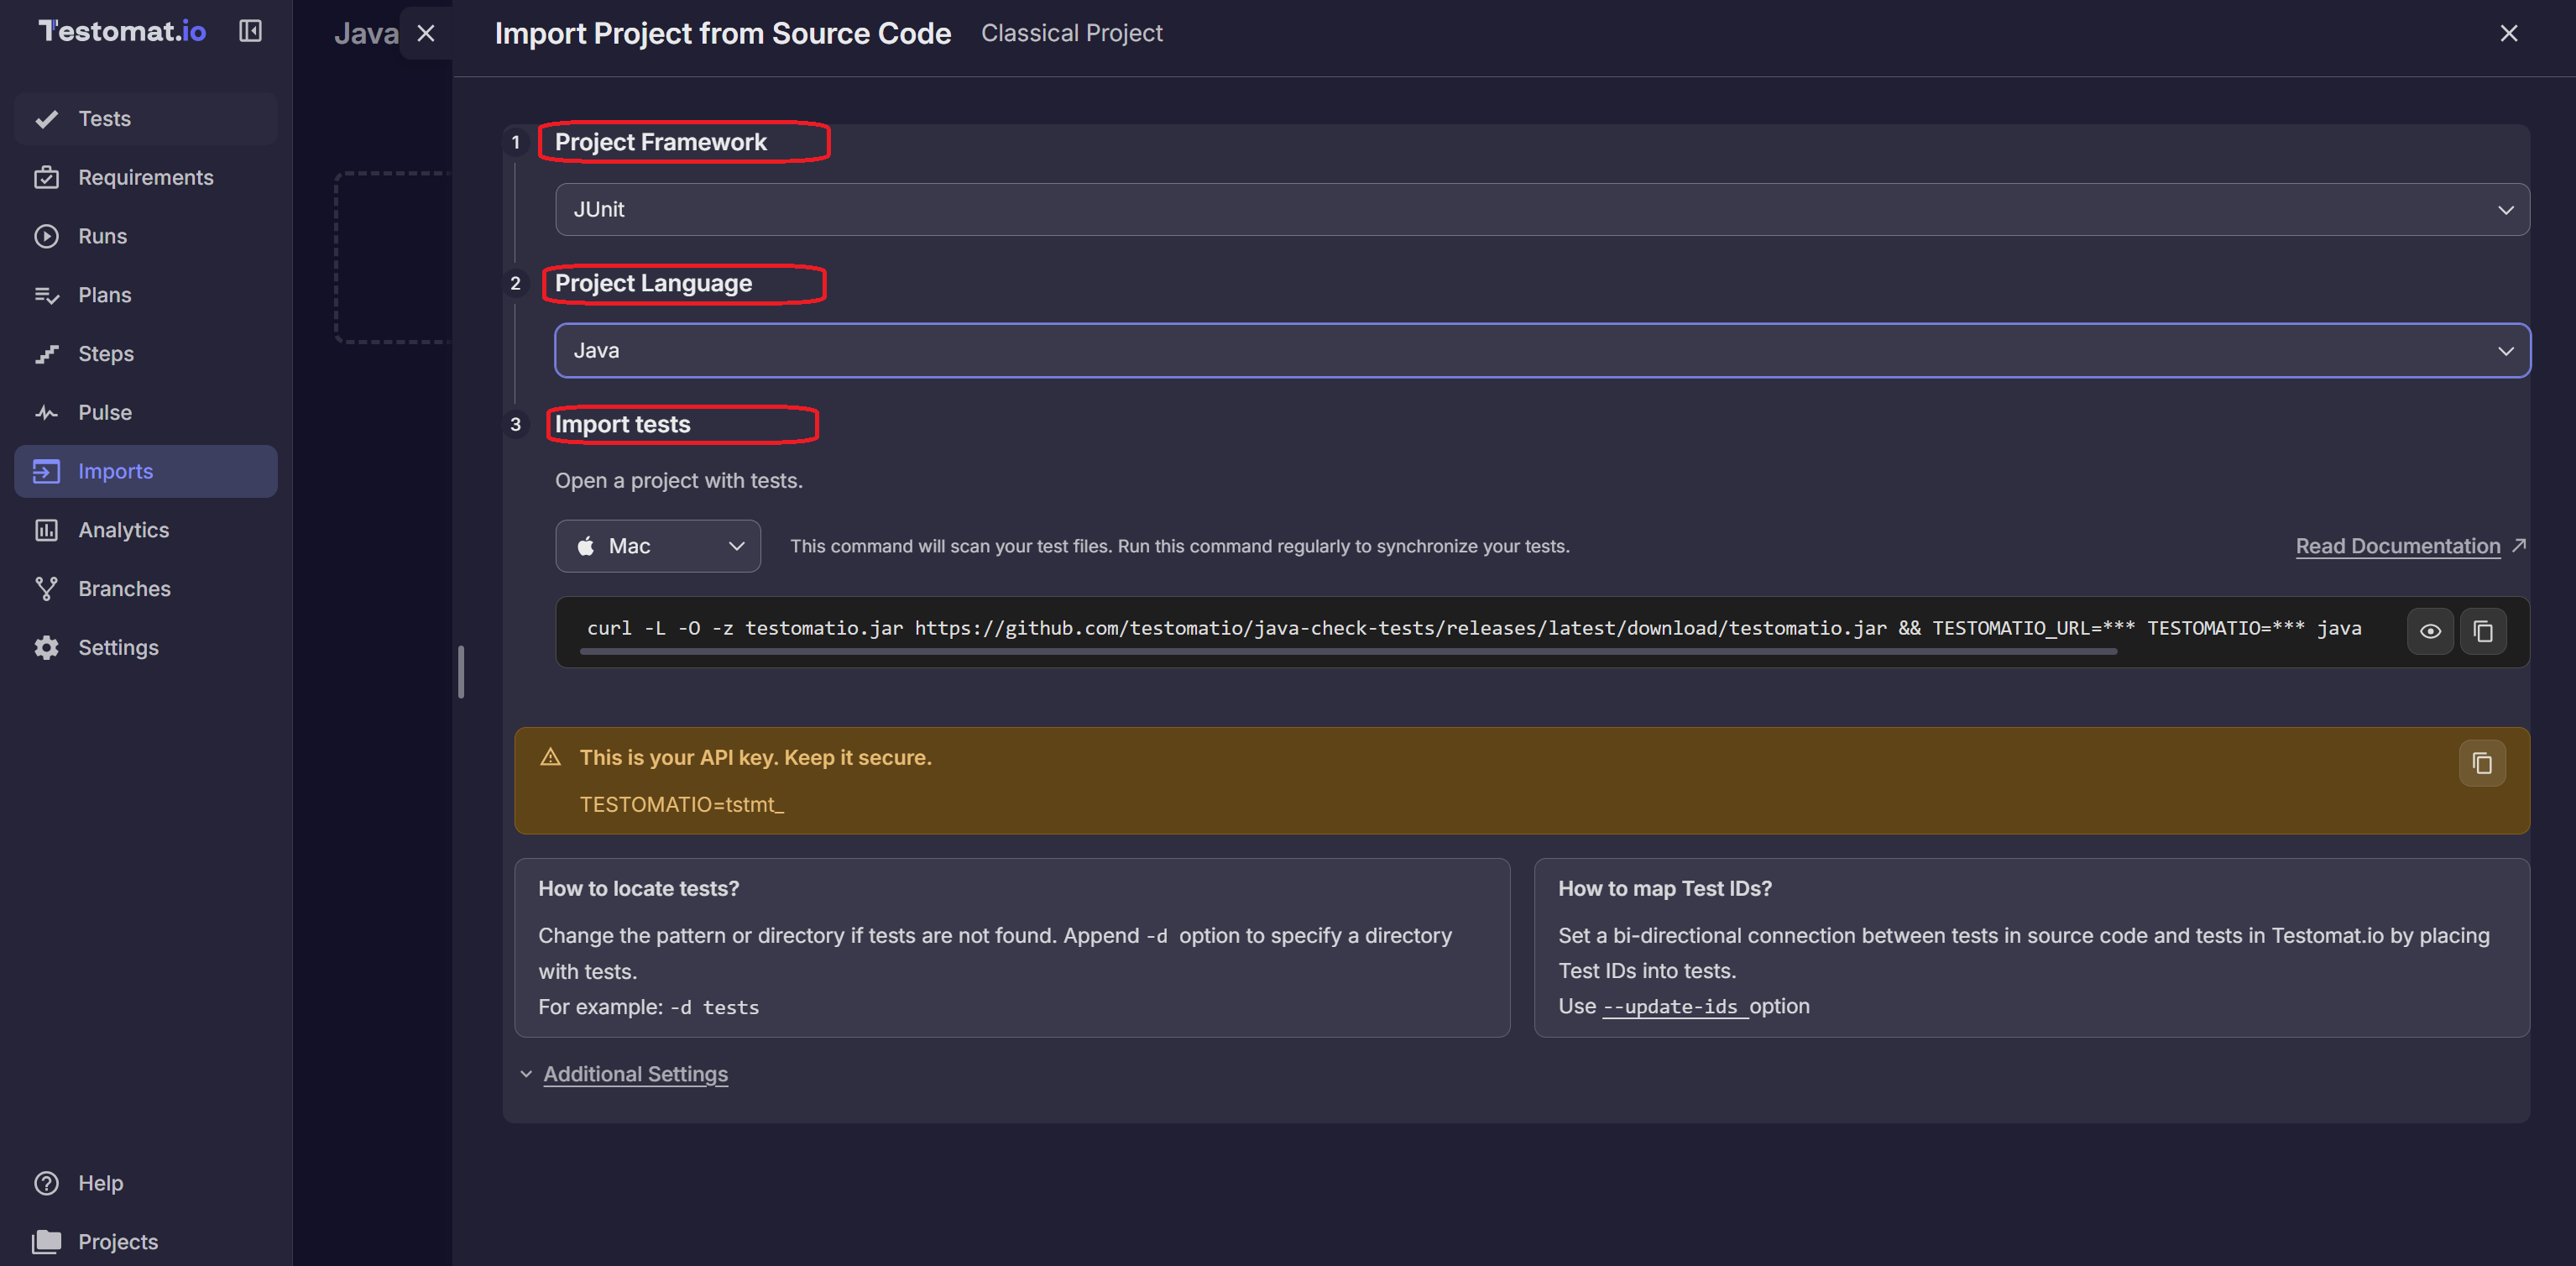This screenshot has height=1266, width=2576.
Task: Select the Imports sidebar item
Action: 146,471
